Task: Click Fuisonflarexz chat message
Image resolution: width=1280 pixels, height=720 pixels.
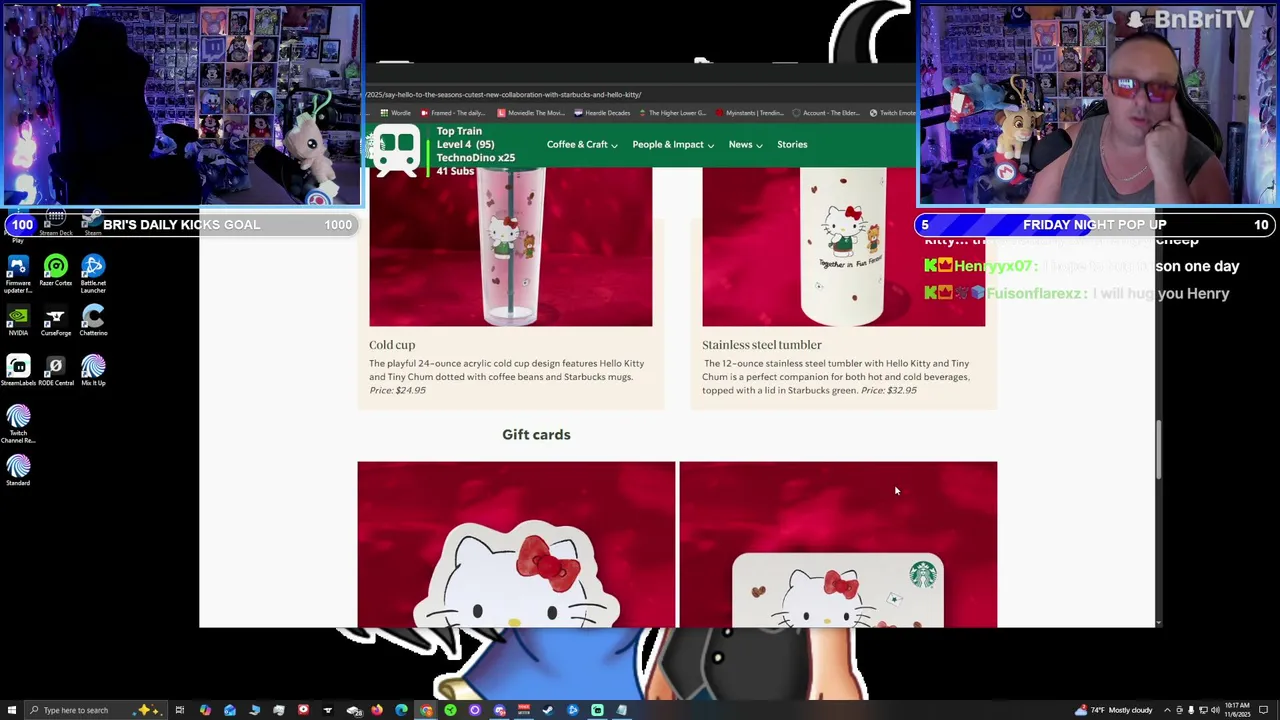Action: point(1076,294)
